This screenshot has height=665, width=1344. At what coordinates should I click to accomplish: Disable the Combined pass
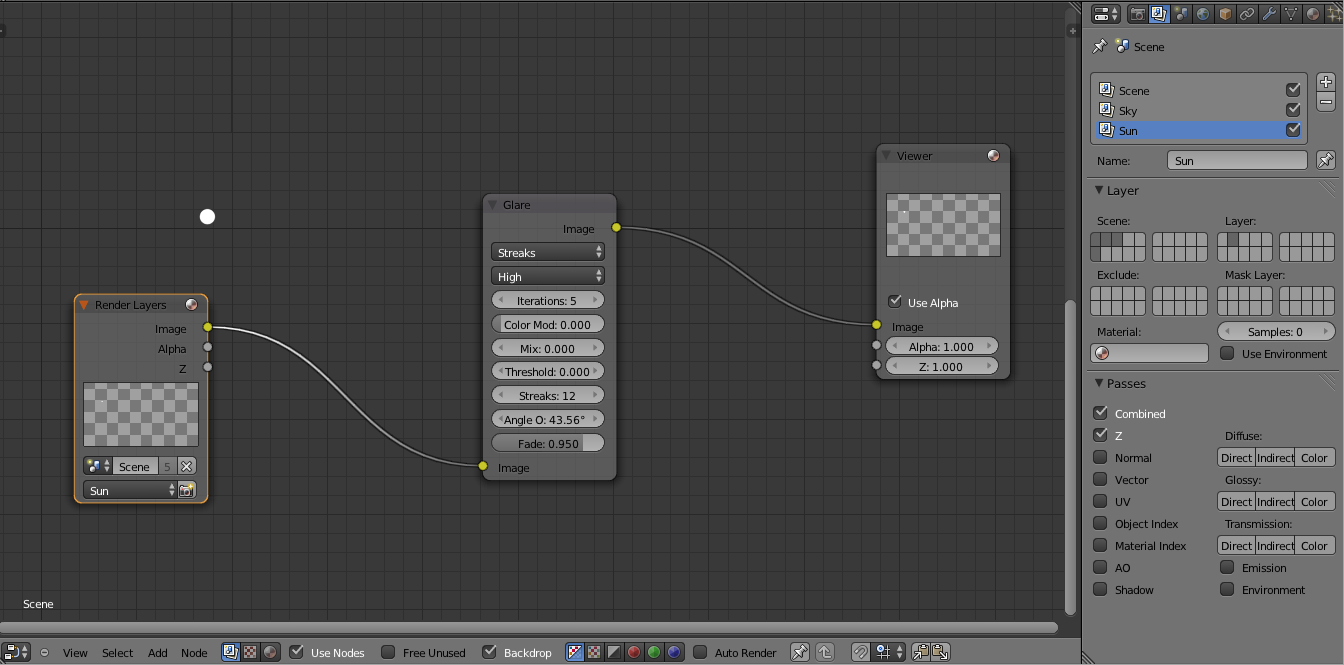pos(1100,413)
